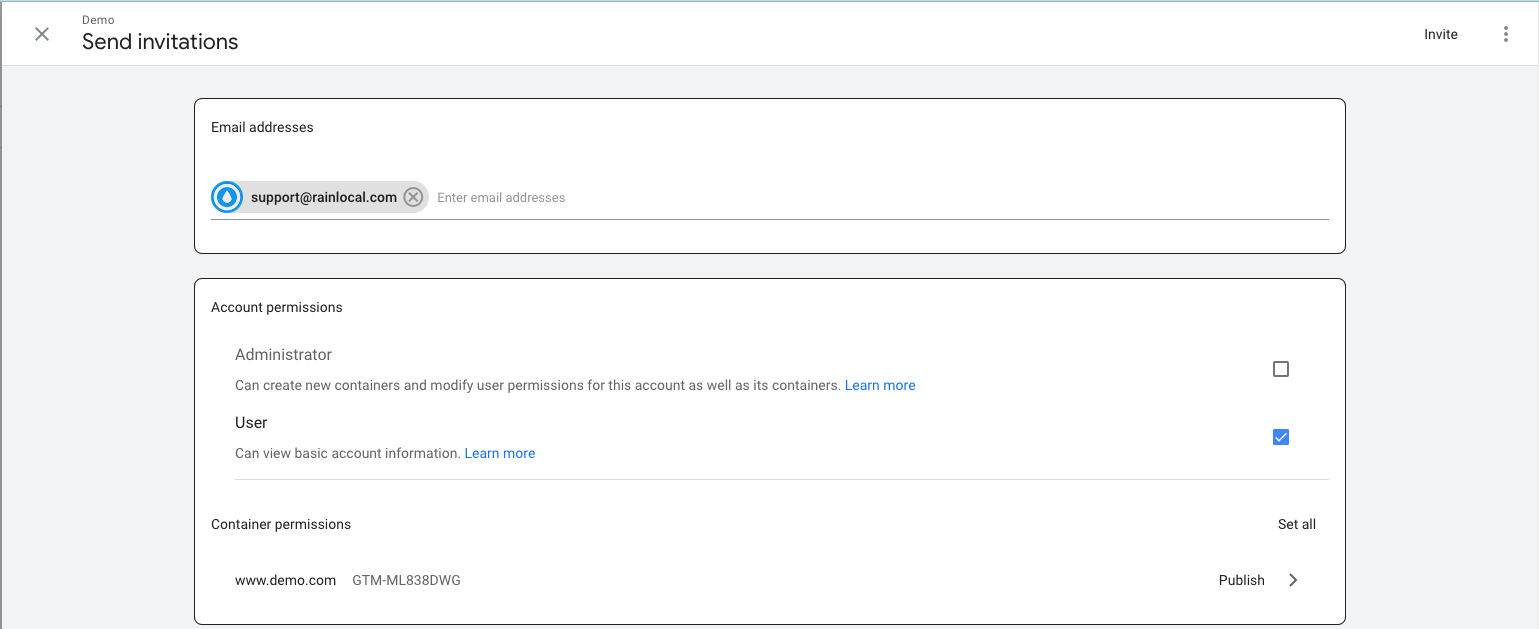This screenshot has height=629, width=1539.
Task: Click the User permission label
Action: [x=251, y=423]
